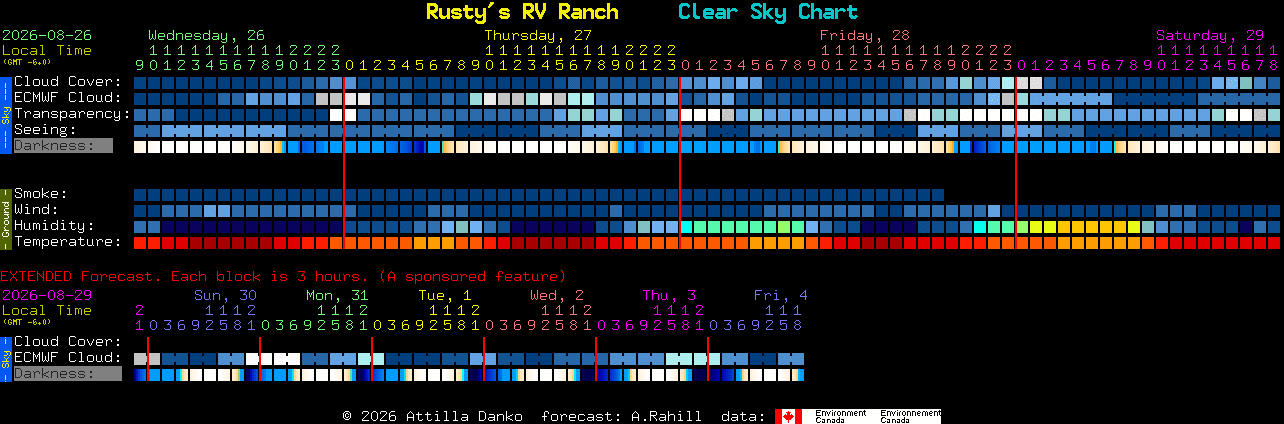The image size is (1284, 424).
Task: Click the gray Darkness label button
Action: click(x=62, y=146)
